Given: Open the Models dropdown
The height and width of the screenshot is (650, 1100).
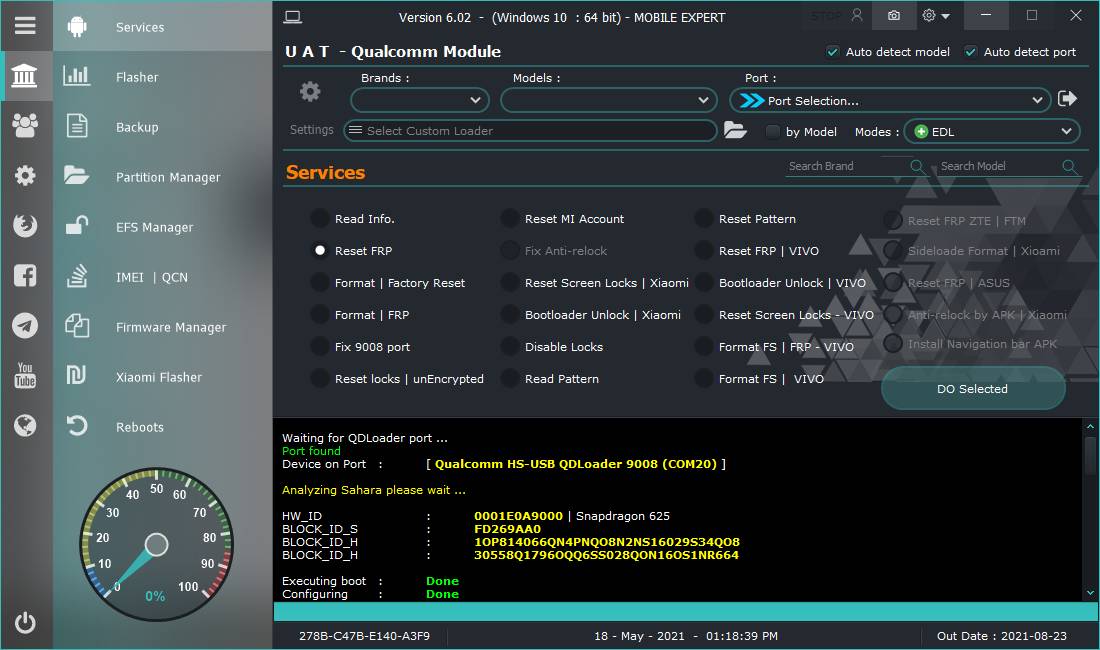Looking at the screenshot, I should tap(608, 100).
